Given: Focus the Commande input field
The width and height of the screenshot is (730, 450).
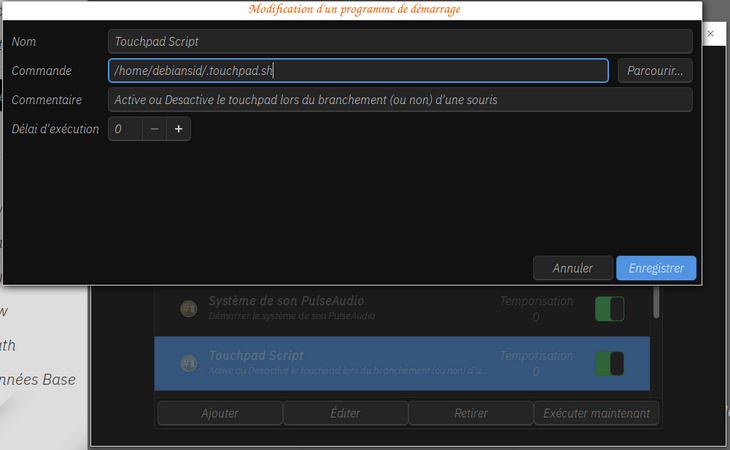Looking at the screenshot, I should click(x=358, y=71).
